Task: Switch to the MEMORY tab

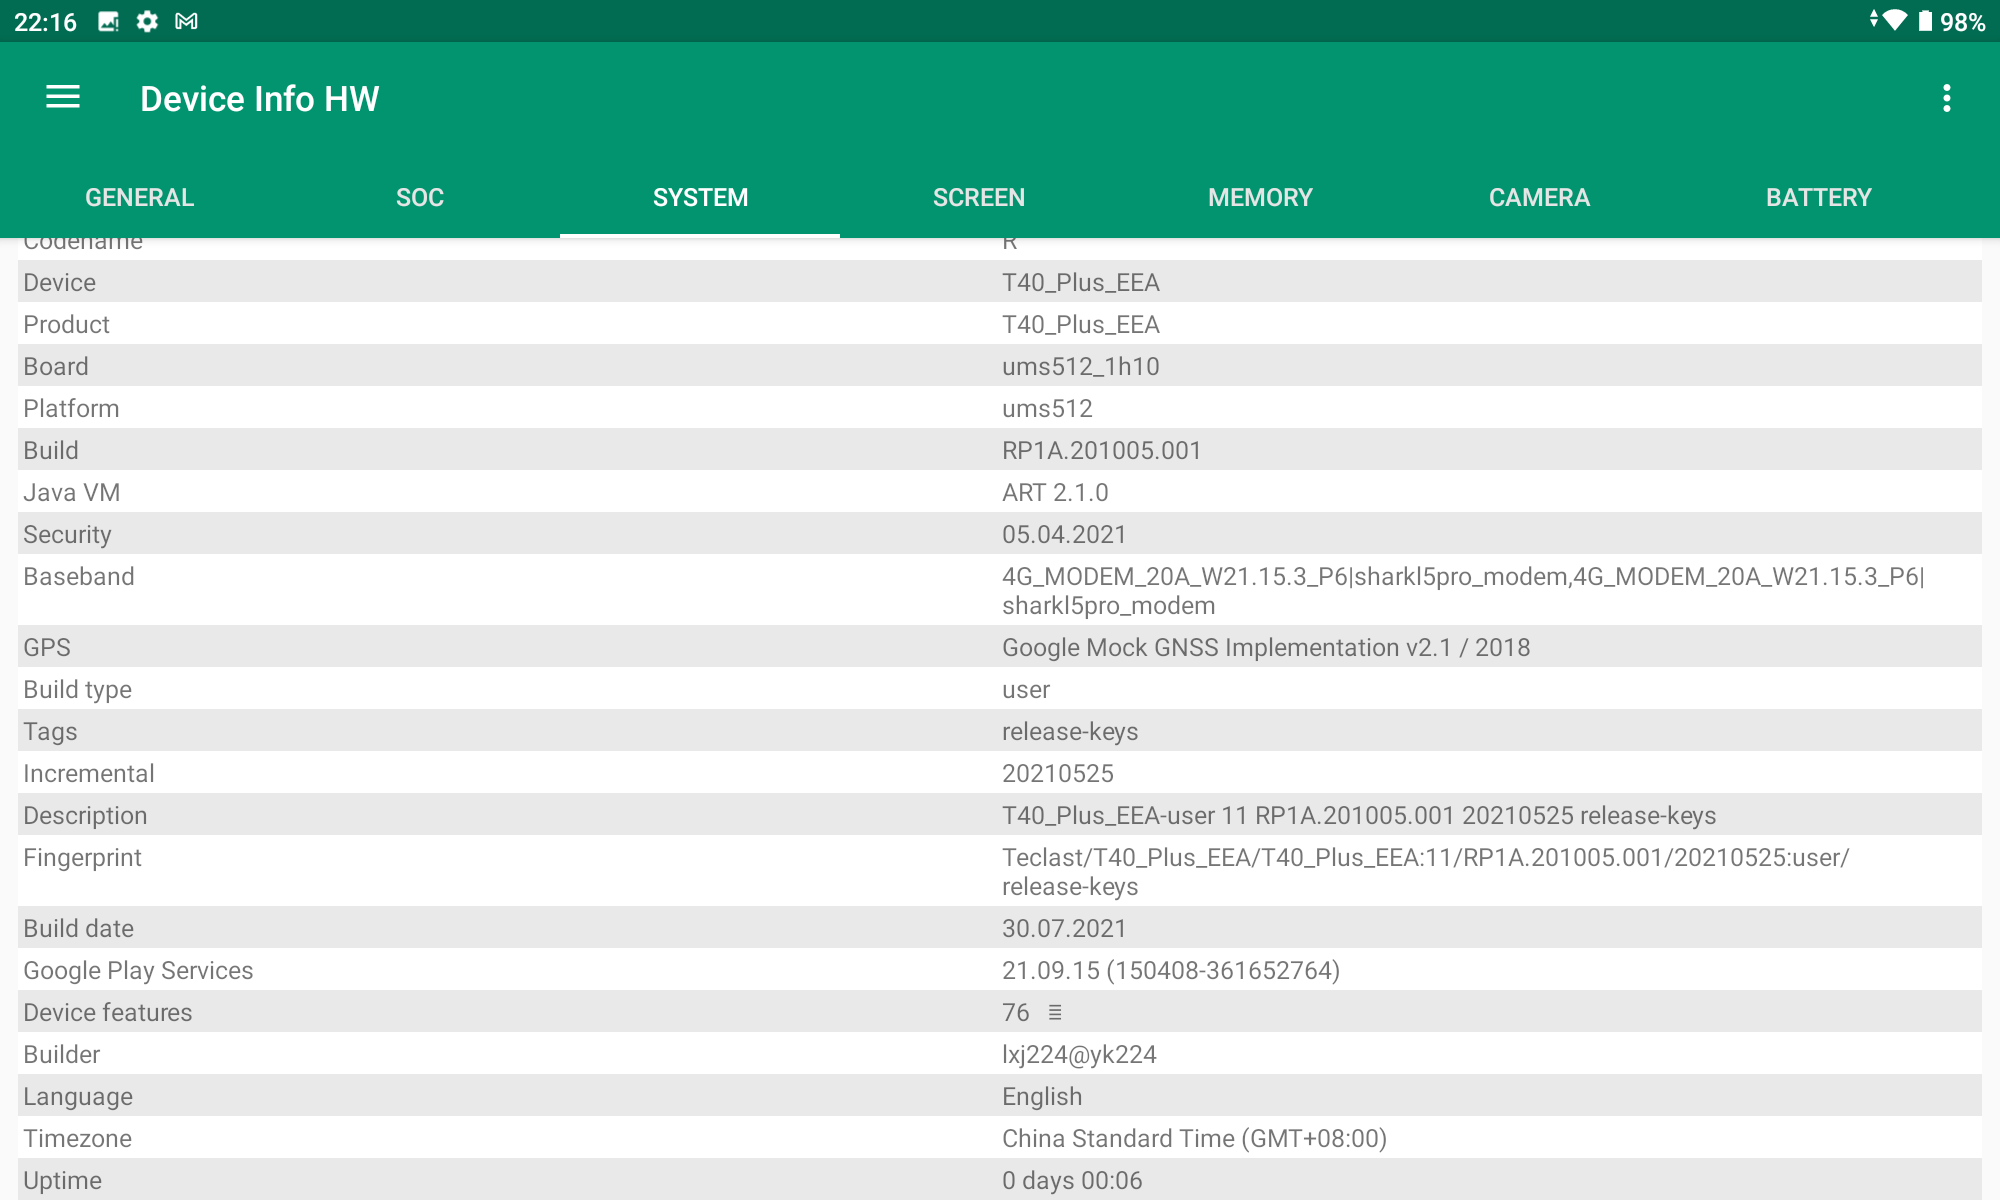Action: pyautogui.click(x=1260, y=197)
